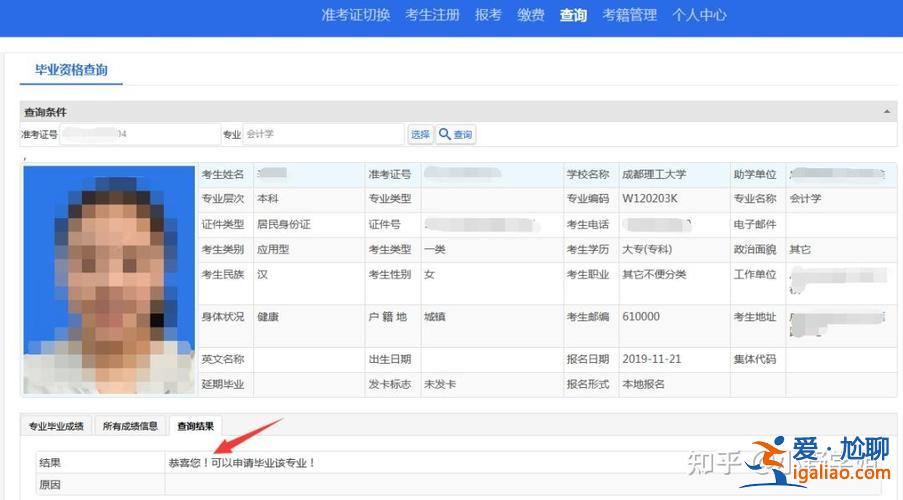The width and height of the screenshot is (903, 500).
Task: Click the 结果 row label
Action: [x=50, y=463]
